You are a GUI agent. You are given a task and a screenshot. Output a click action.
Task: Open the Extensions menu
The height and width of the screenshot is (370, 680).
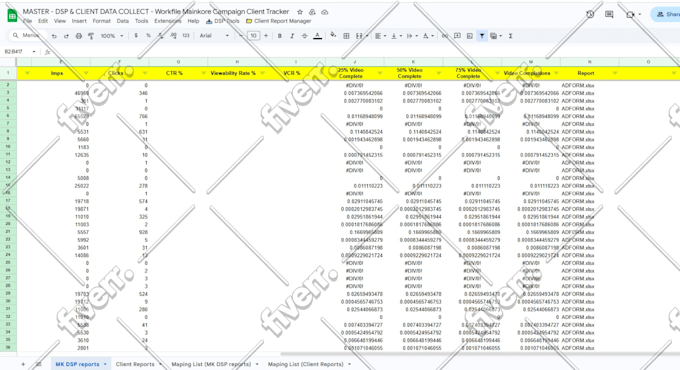[168, 21]
